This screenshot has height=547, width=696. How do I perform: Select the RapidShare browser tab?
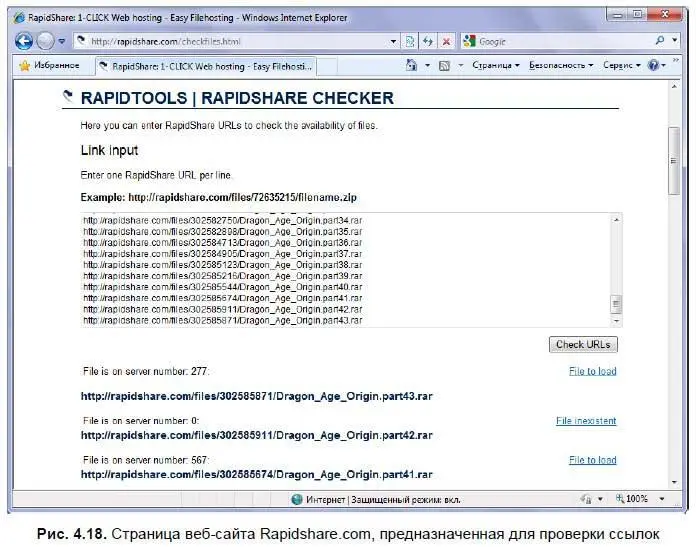pos(205,65)
